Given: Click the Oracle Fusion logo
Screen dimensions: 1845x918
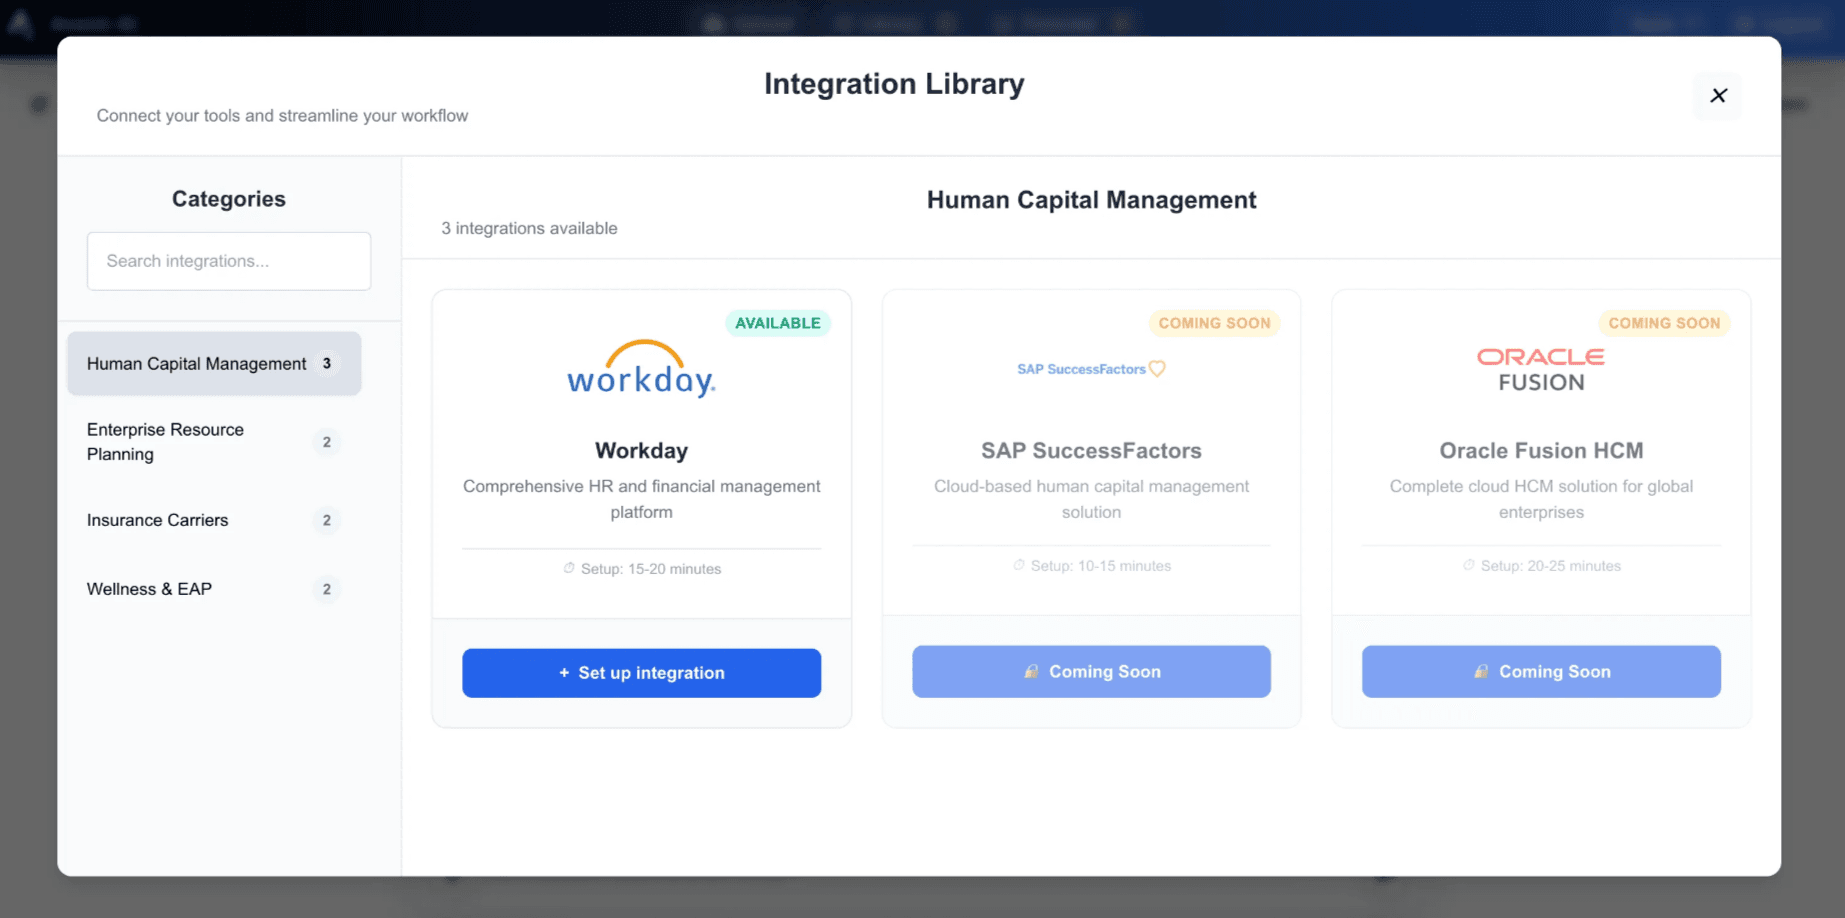Looking at the screenshot, I should pyautogui.click(x=1541, y=369).
